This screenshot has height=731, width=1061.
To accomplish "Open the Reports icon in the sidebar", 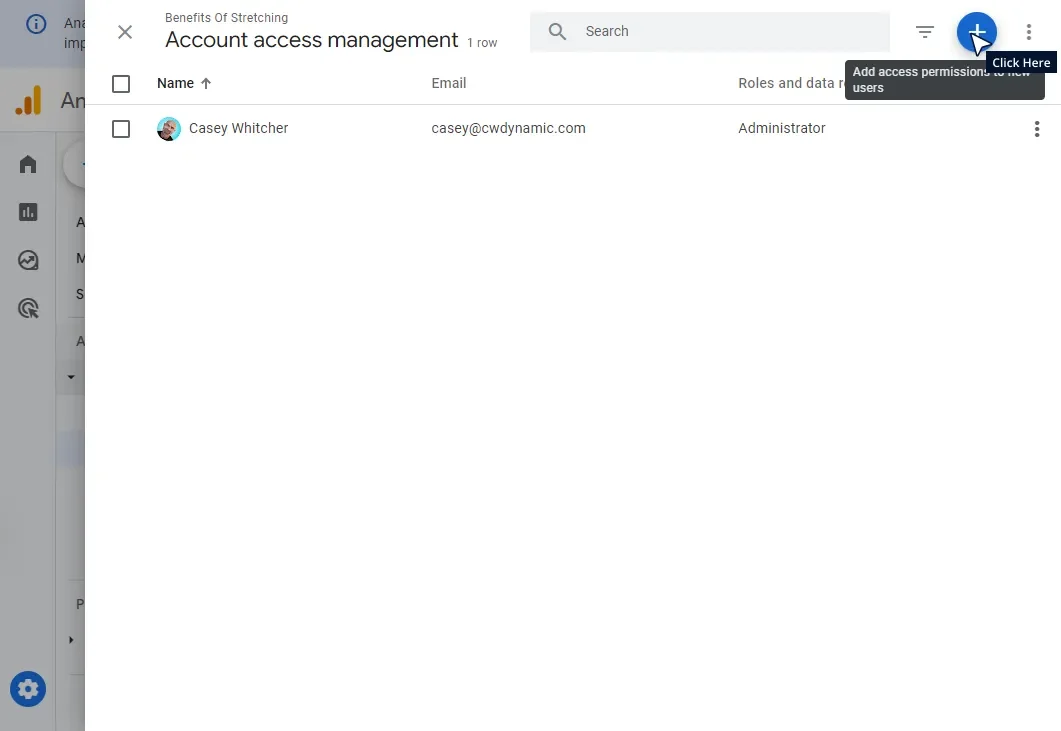I will pyautogui.click(x=27, y=212).
